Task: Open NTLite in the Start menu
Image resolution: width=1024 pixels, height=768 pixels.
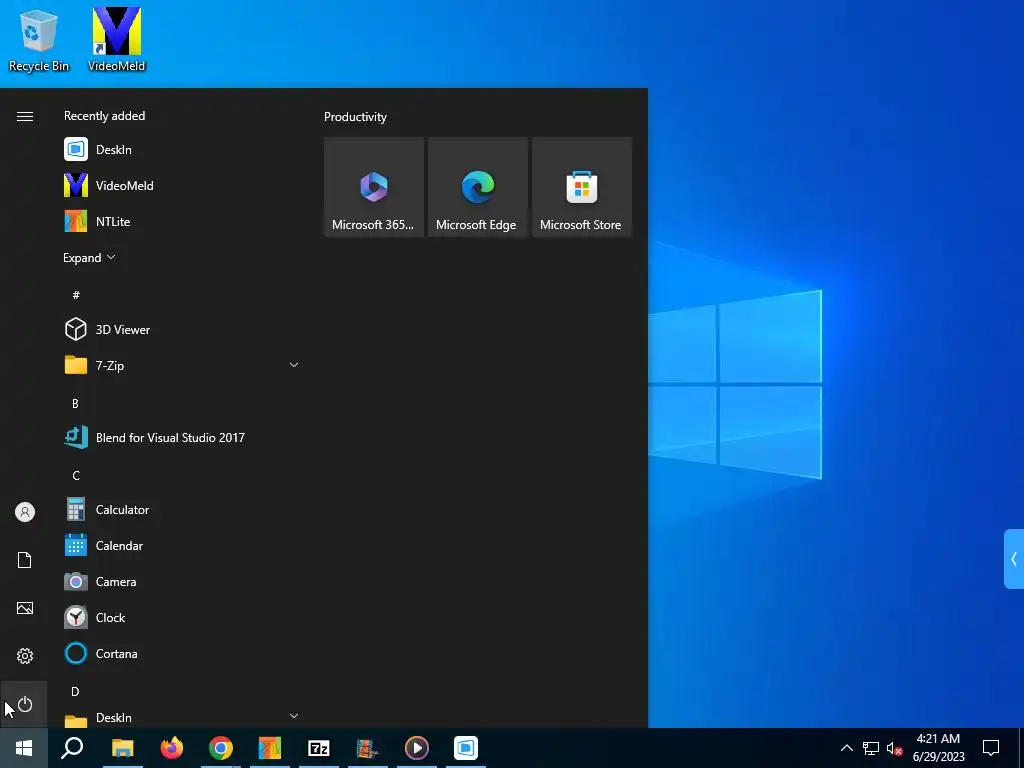Action: click(x=182, y=221)
